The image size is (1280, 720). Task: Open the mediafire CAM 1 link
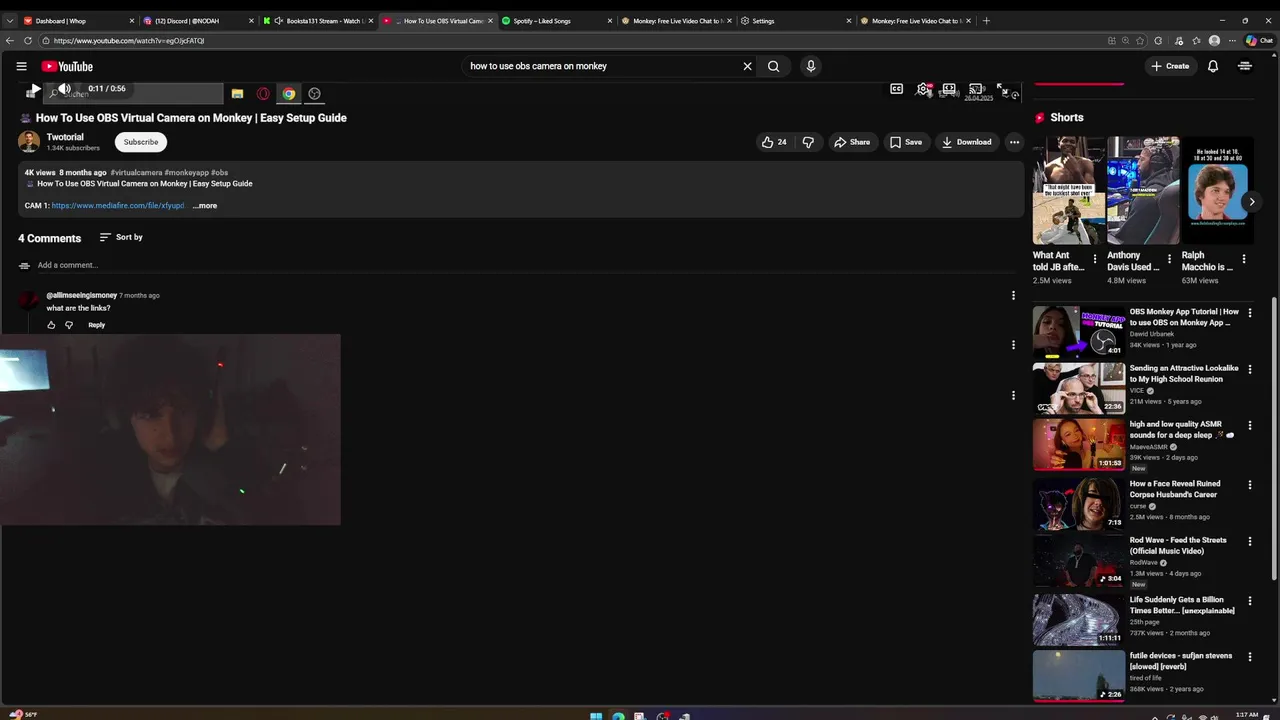[118, 206]
